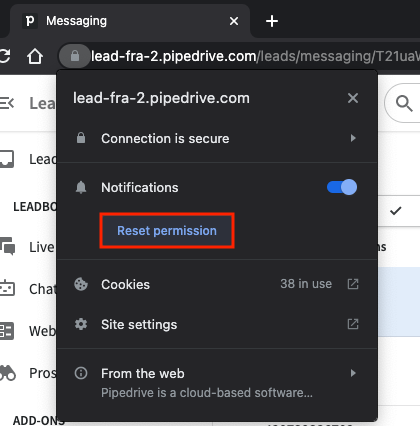Turn off the Notifications toggle
The width and height of the screenshot is (420, 426).
(x=342, y=187)
